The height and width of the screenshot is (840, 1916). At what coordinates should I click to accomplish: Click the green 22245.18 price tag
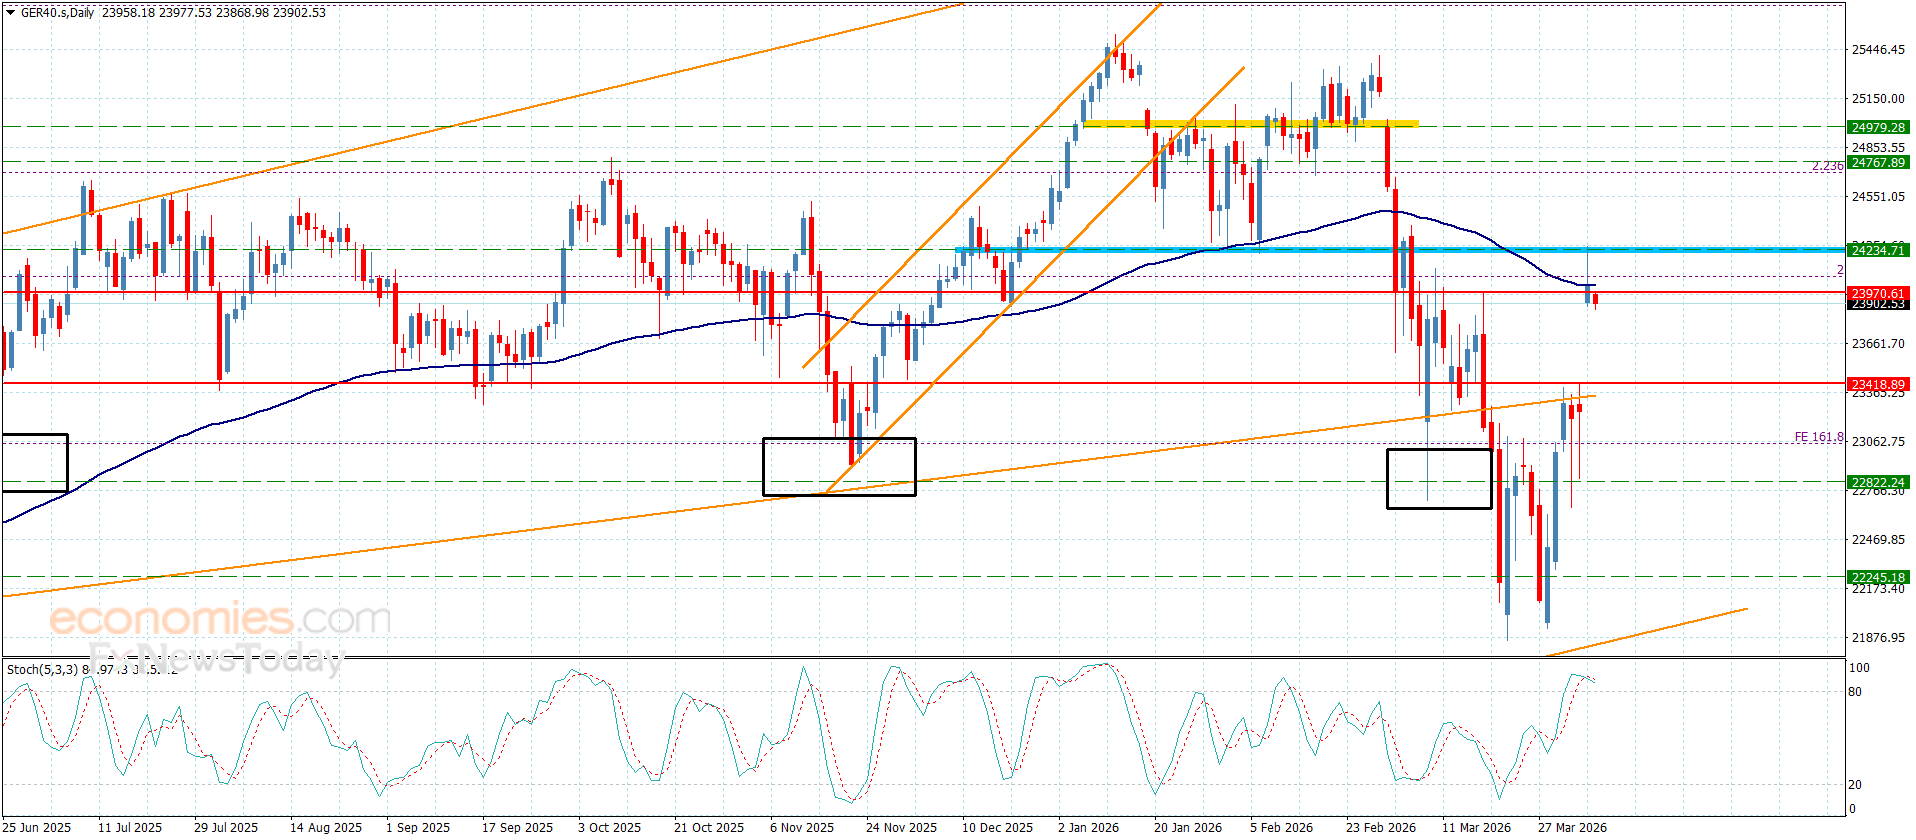tap(1878, 577)
